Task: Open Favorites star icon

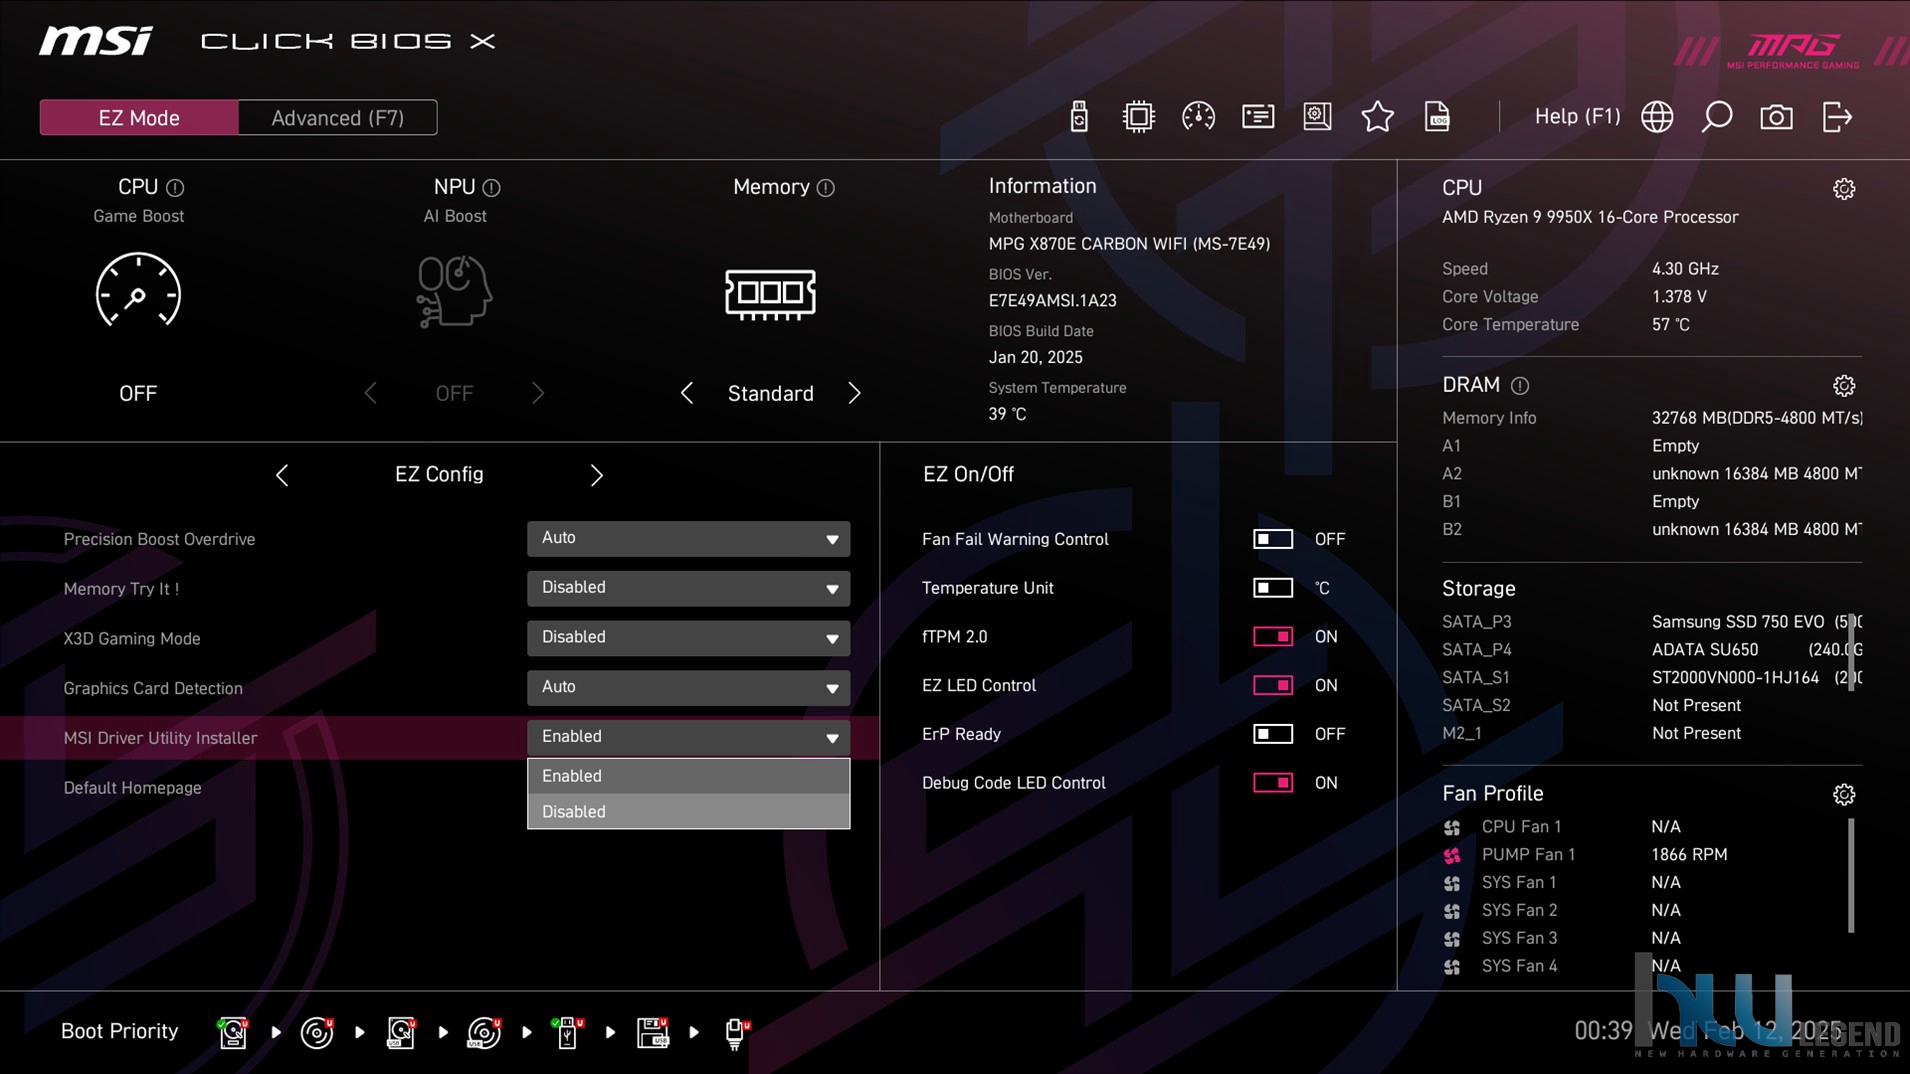Action: pyautogui.click(x=1378, y=117)
